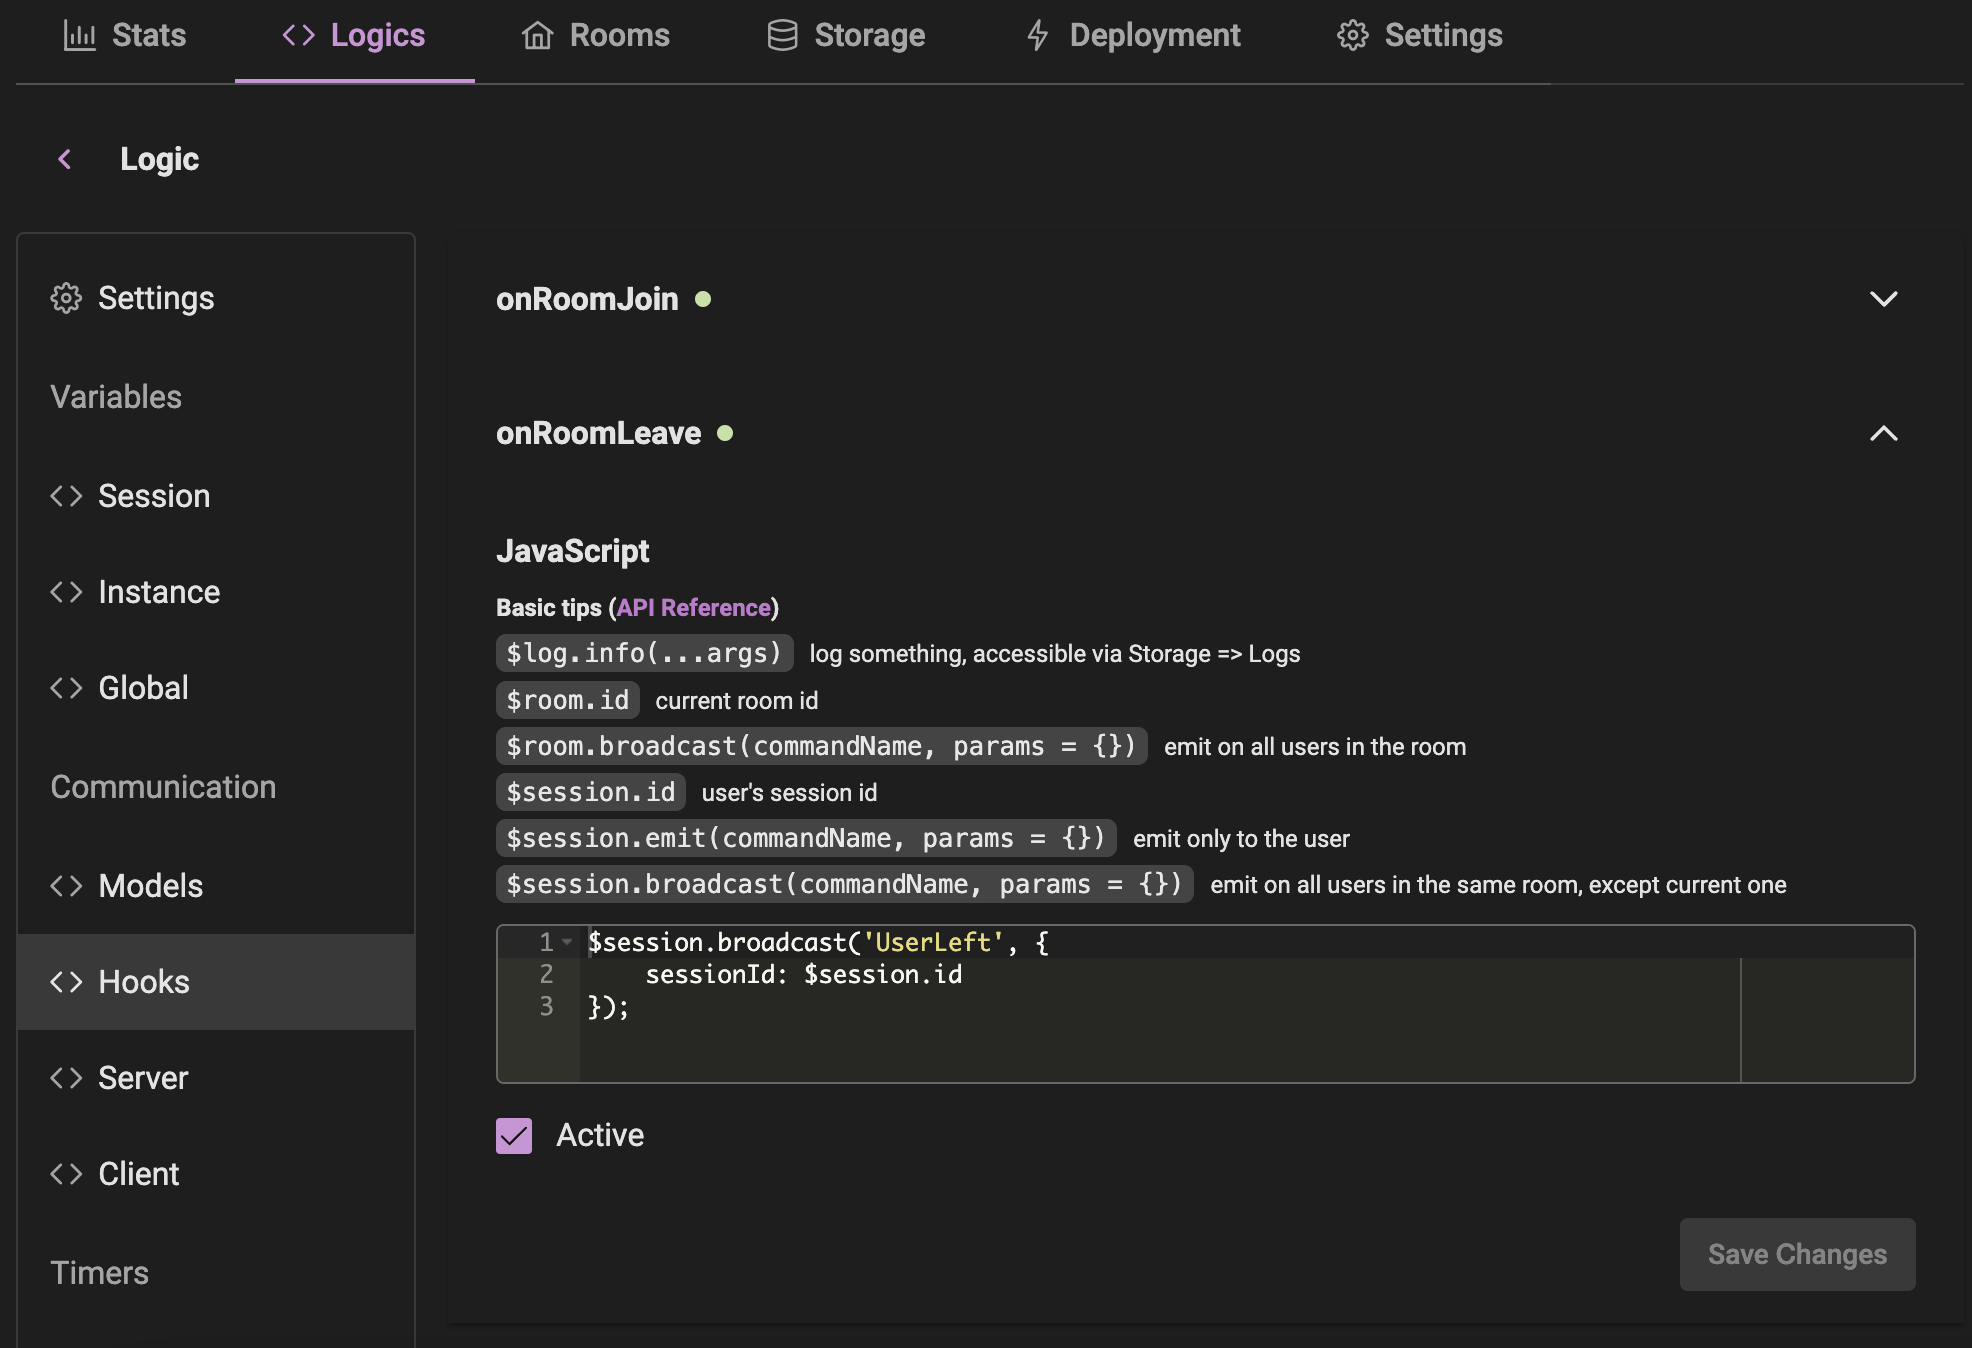Click the Server code icon
Image resolution: width=1972 pixels, height=1348 pixels.
point(66,1078)
